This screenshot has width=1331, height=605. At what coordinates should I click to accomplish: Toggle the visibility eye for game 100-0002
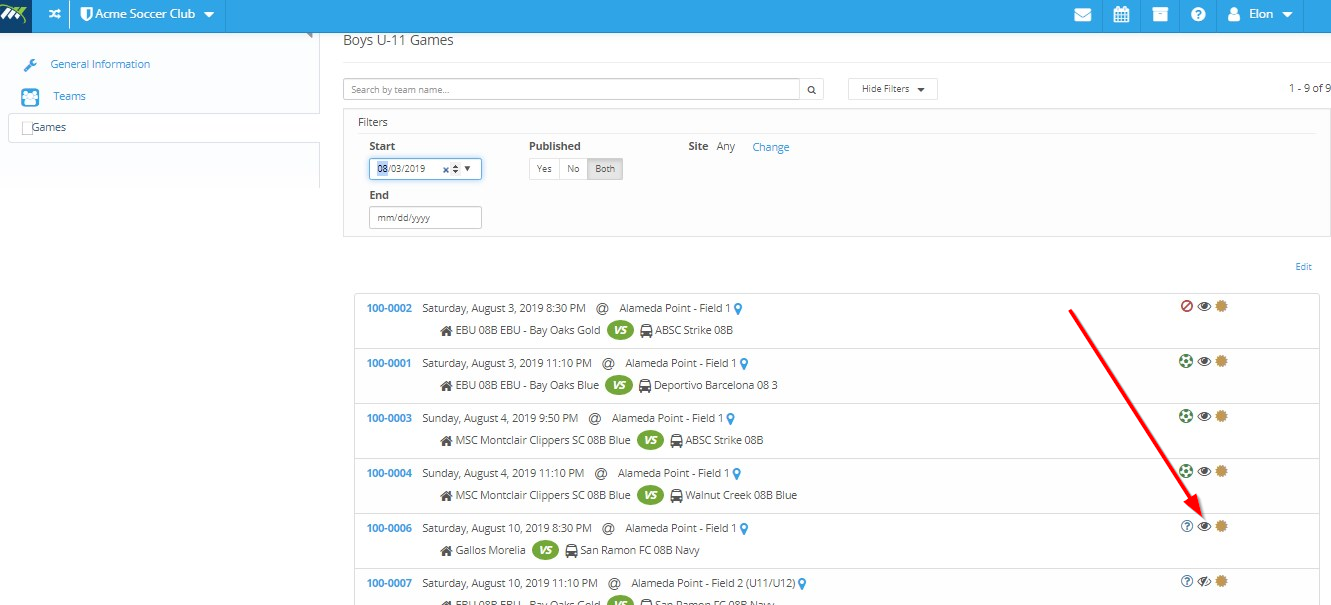point(1204,306)
